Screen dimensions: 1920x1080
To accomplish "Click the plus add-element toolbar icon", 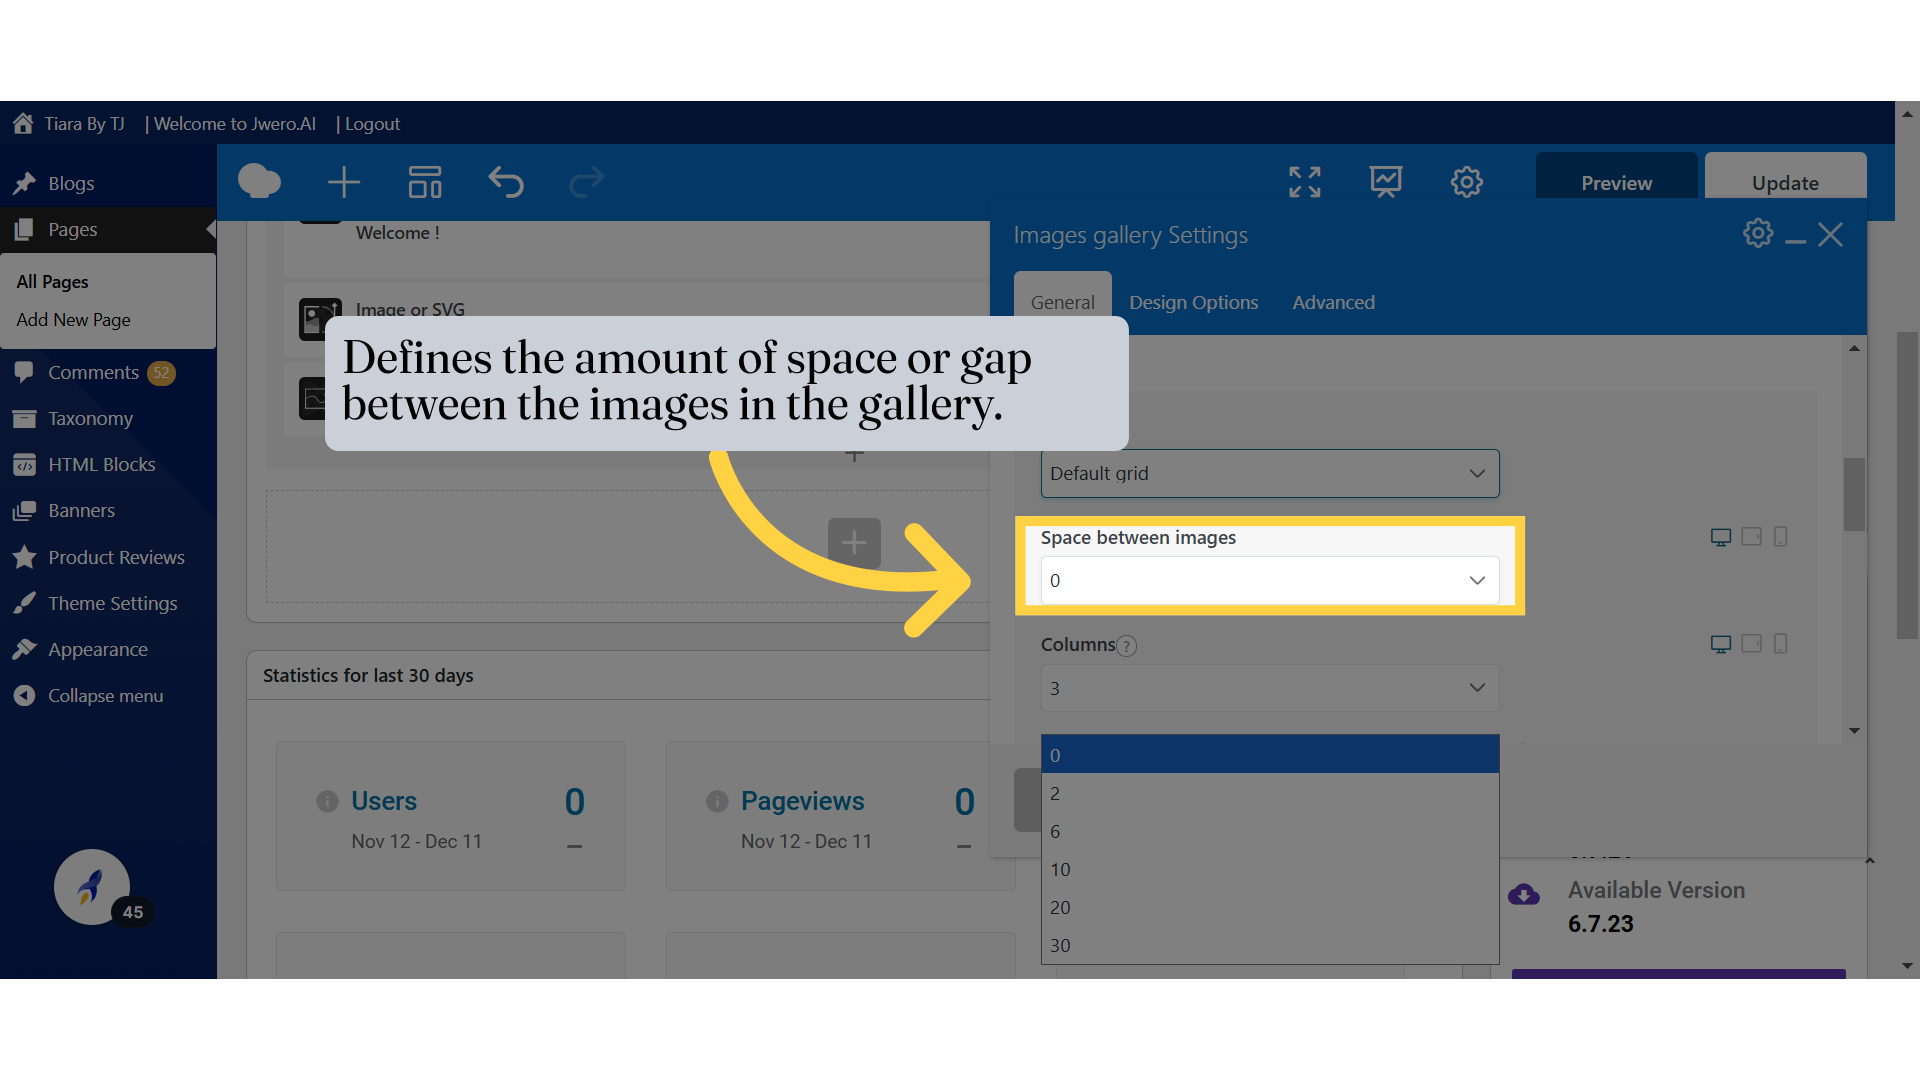I will point(343,182).
